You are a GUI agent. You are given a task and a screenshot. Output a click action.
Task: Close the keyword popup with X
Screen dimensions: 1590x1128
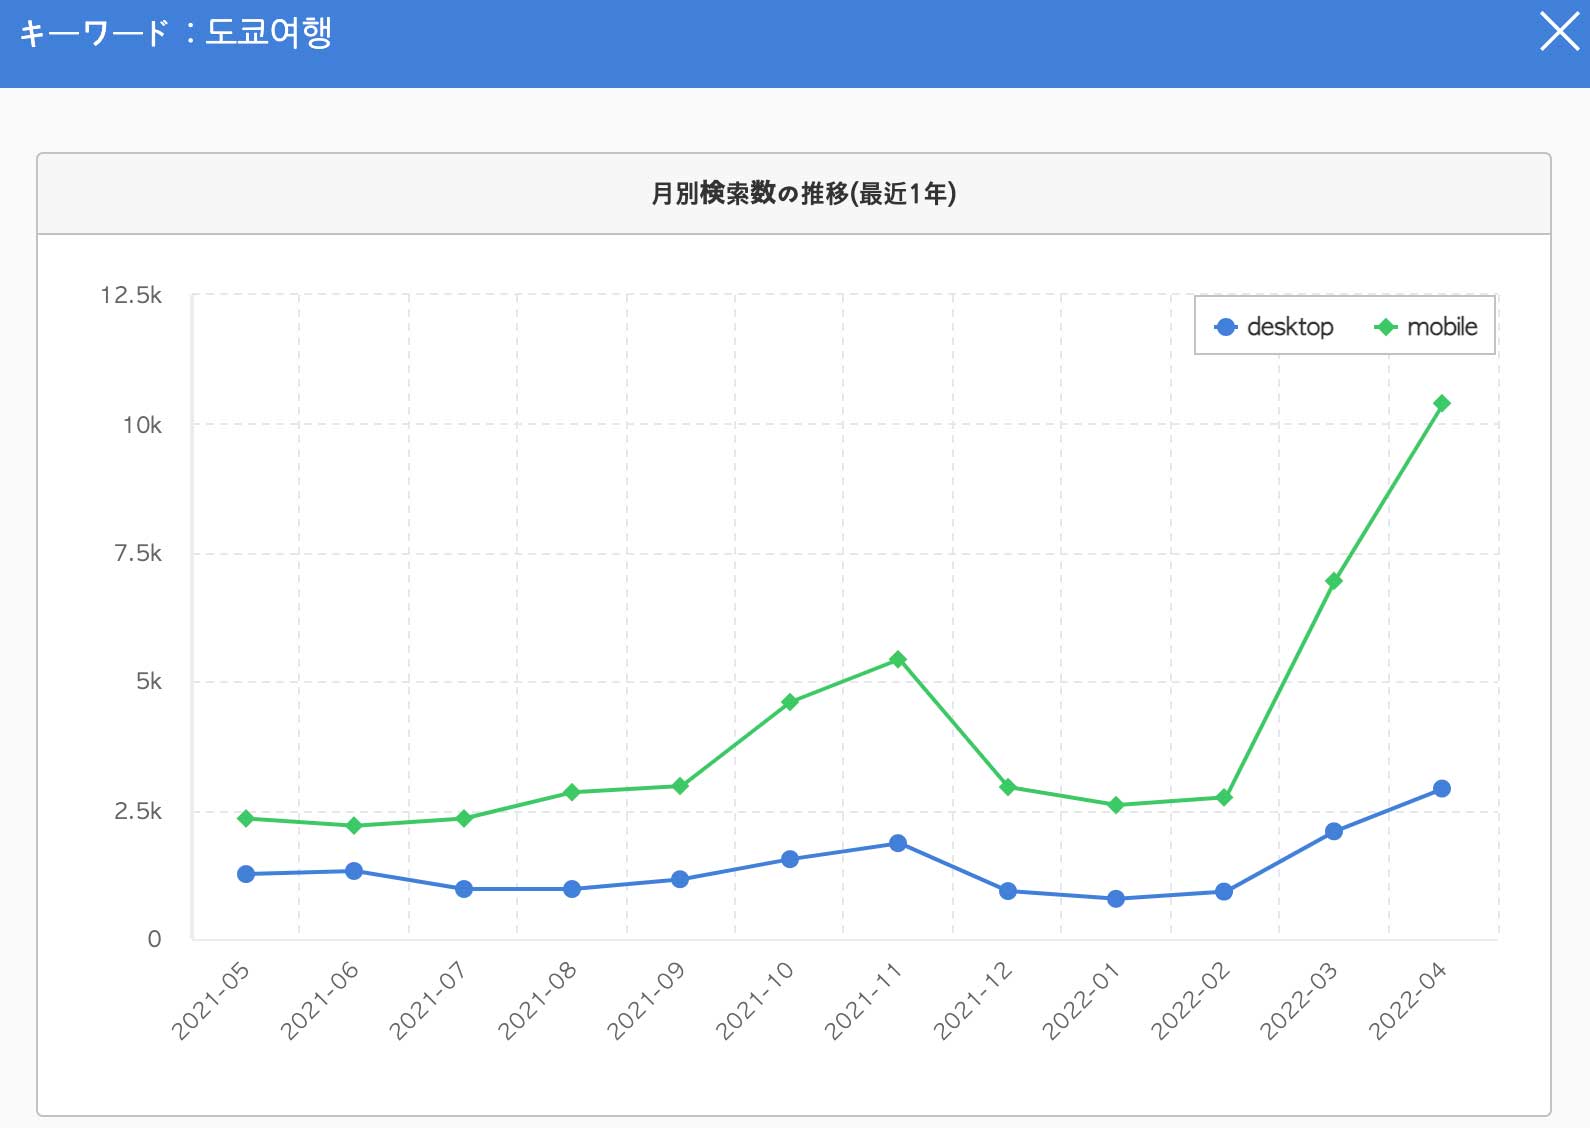tap(1558, 32)
